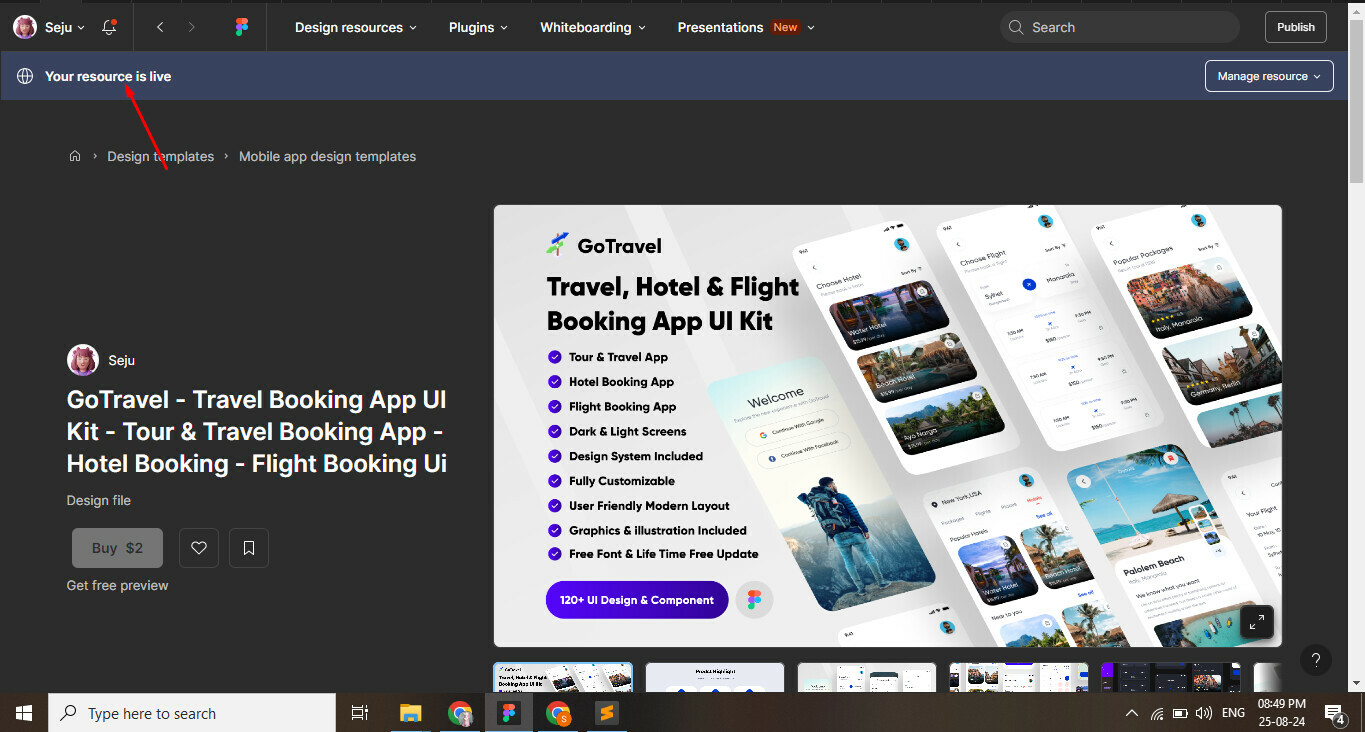This screenshot has height=732, width=1365.
Task: Select the fourth preview thumbnail
Action: [x=1019, y=677]
